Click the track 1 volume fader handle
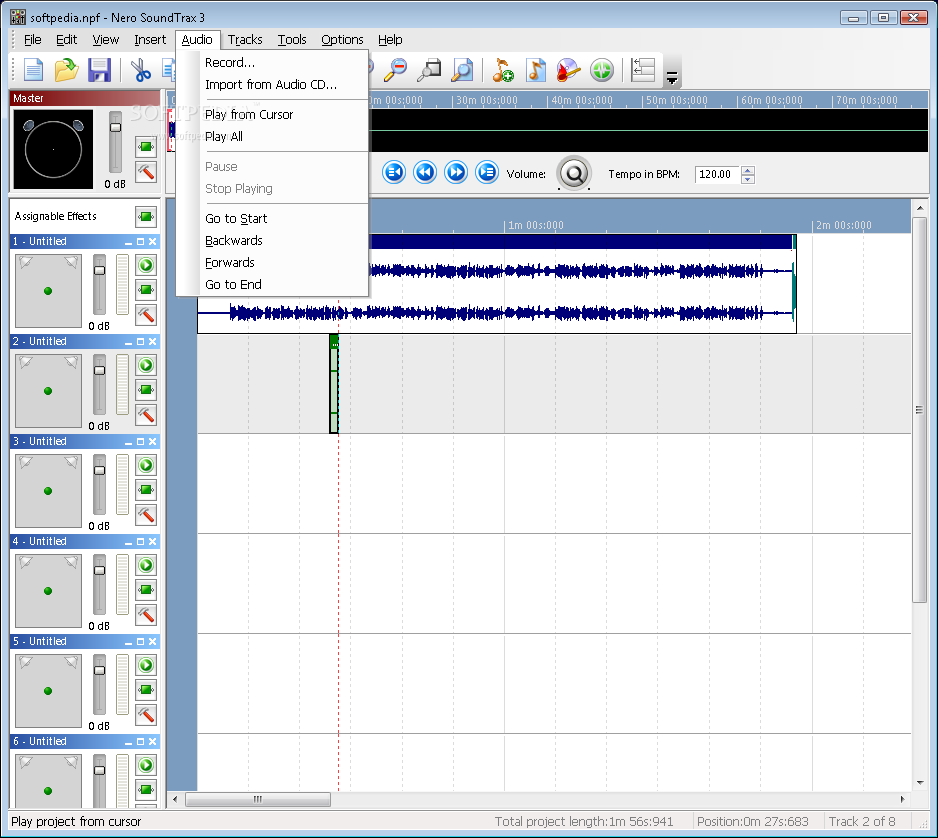Viewport: 938px width, 838px height. point(99,270)
